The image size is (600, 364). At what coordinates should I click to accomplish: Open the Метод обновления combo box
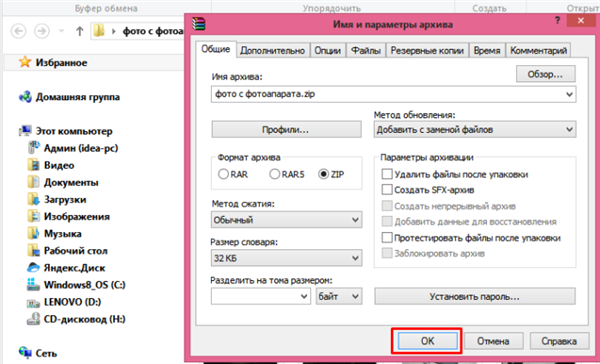tap(474, 130)
